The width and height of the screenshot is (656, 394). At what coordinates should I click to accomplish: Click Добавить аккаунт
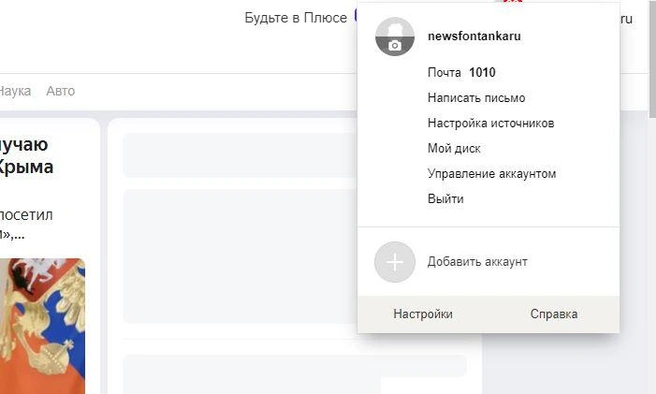(477, 262)
